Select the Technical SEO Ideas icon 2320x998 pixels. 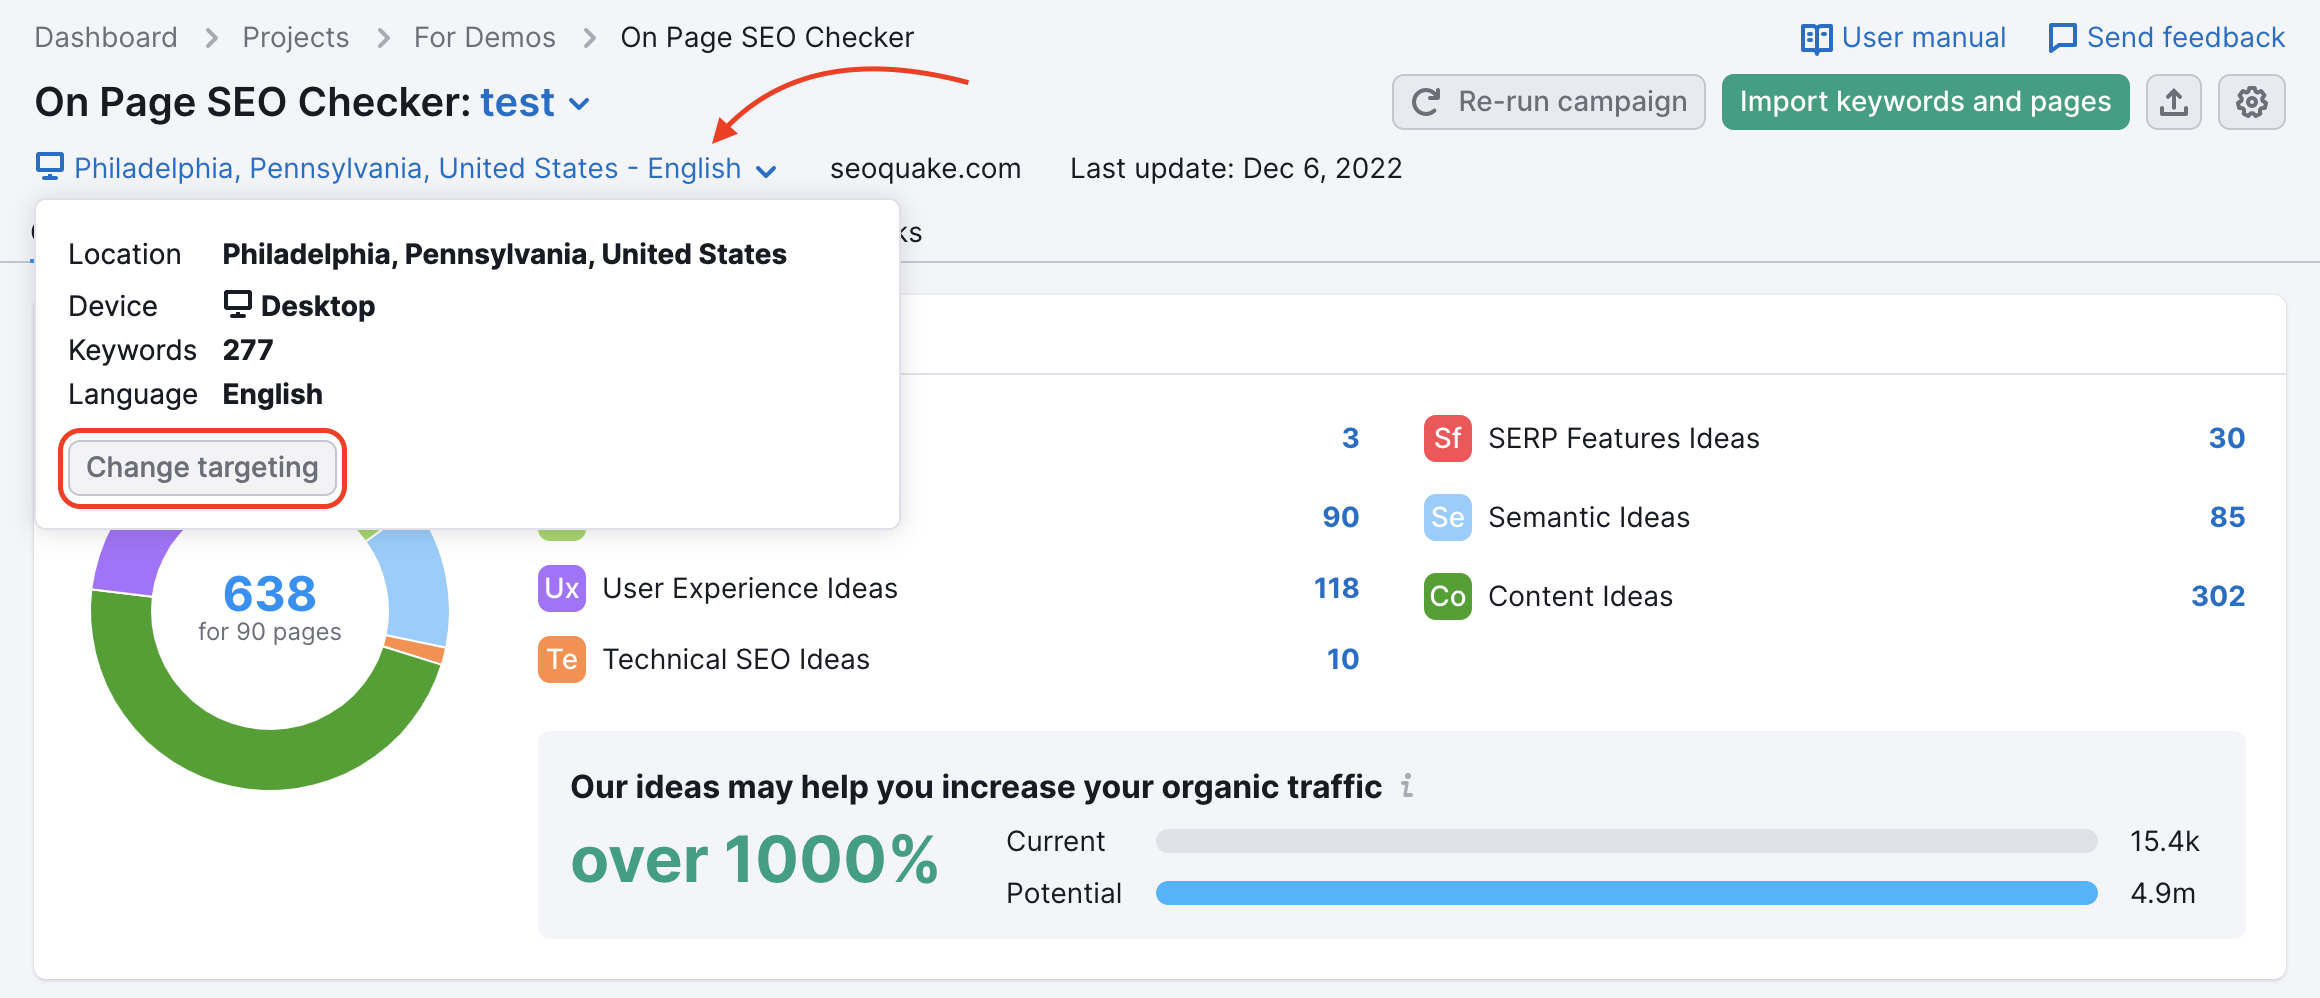coord(561,659)
